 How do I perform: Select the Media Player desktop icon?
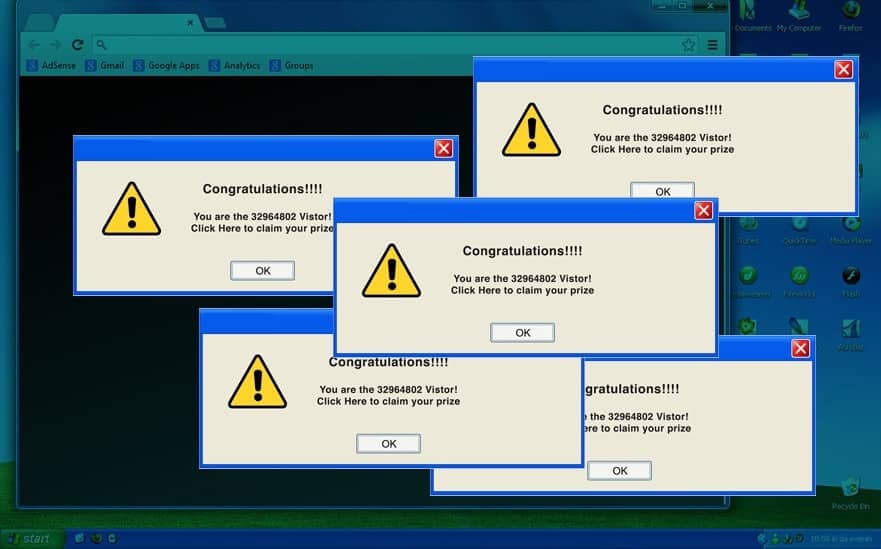[x=851, y=231]
